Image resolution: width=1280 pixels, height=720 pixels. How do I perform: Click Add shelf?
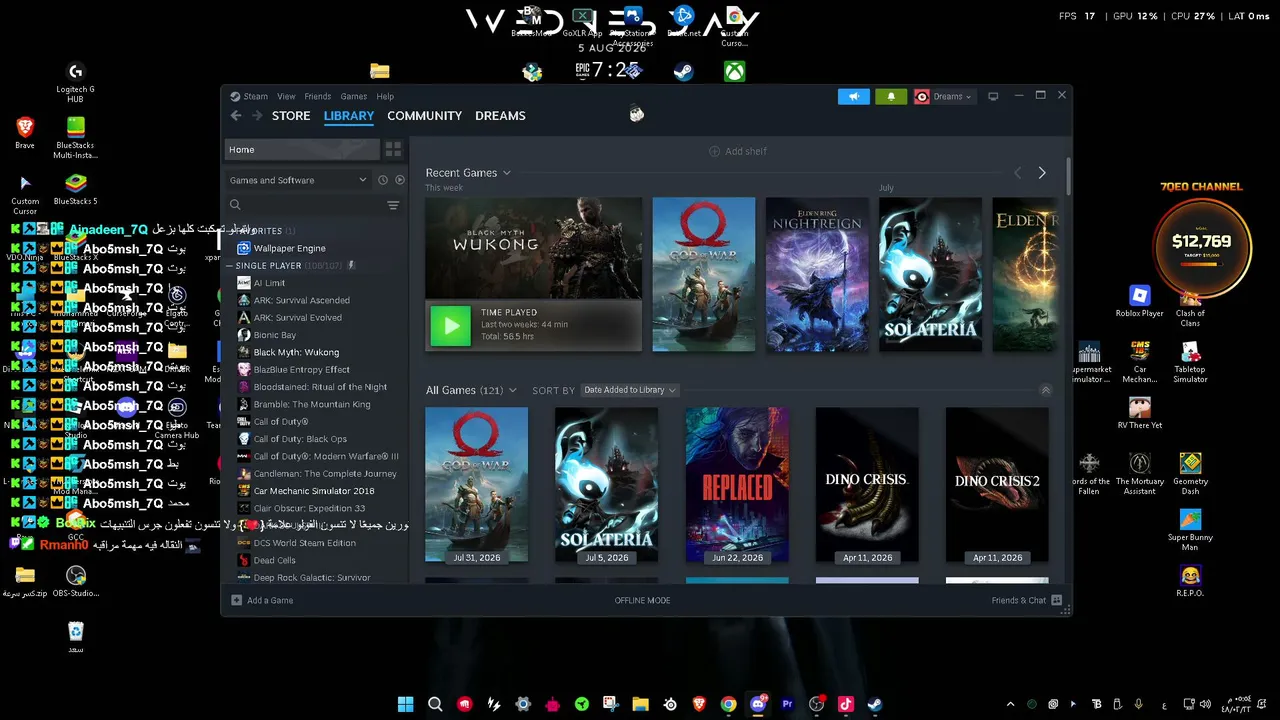[x=738, y=151]
